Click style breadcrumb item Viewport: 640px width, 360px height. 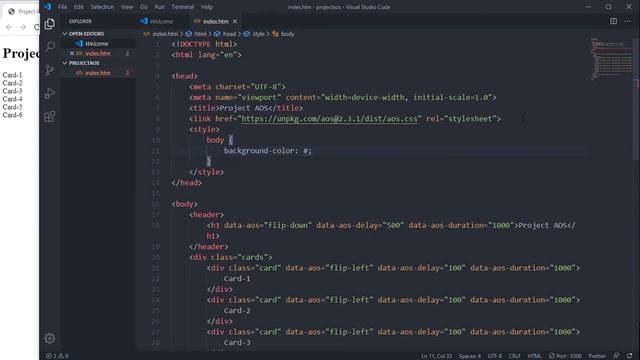(x=258, y=34)
